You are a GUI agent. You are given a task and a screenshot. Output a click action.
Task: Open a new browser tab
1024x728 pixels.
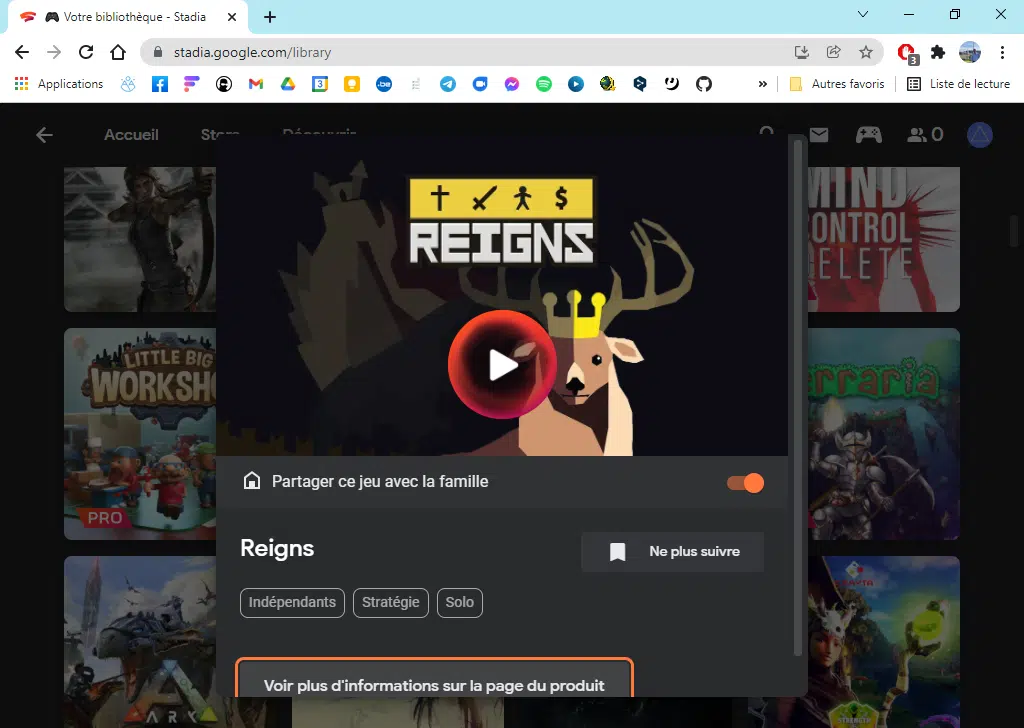tap(270, 17)
